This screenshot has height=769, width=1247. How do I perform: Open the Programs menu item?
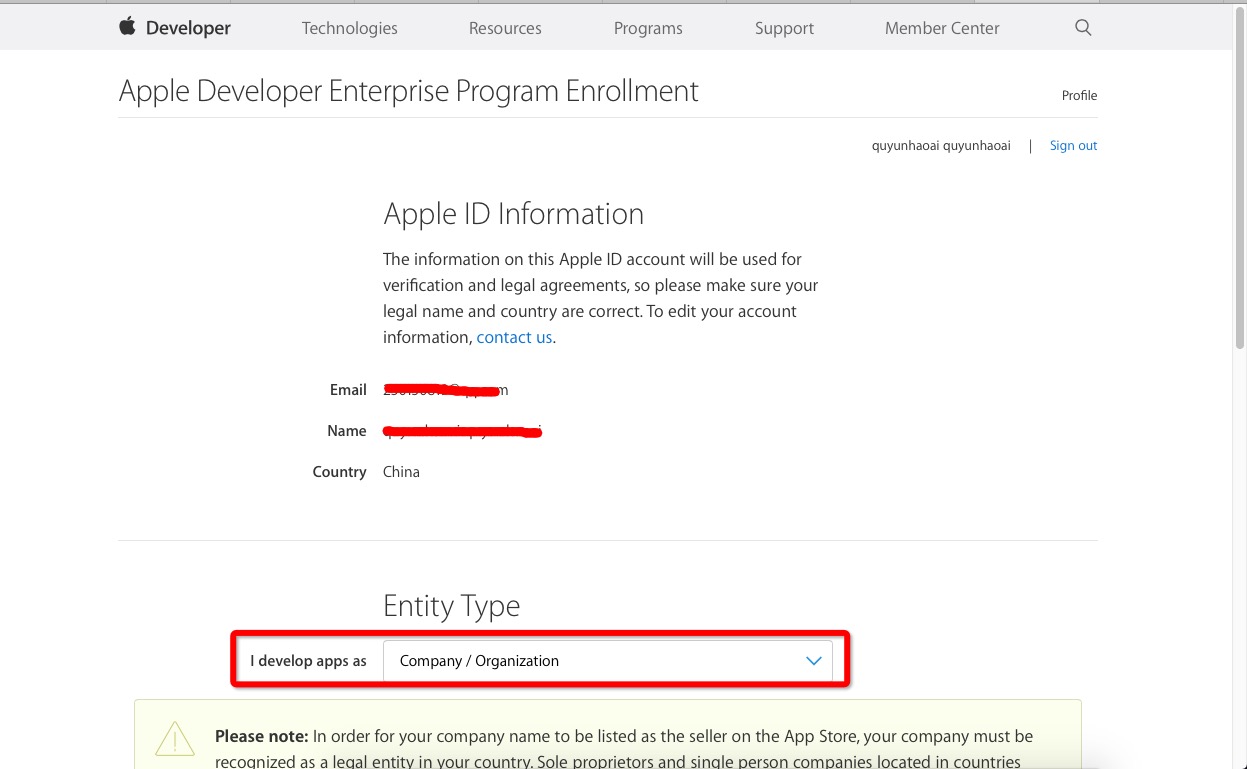coord(648,28)
